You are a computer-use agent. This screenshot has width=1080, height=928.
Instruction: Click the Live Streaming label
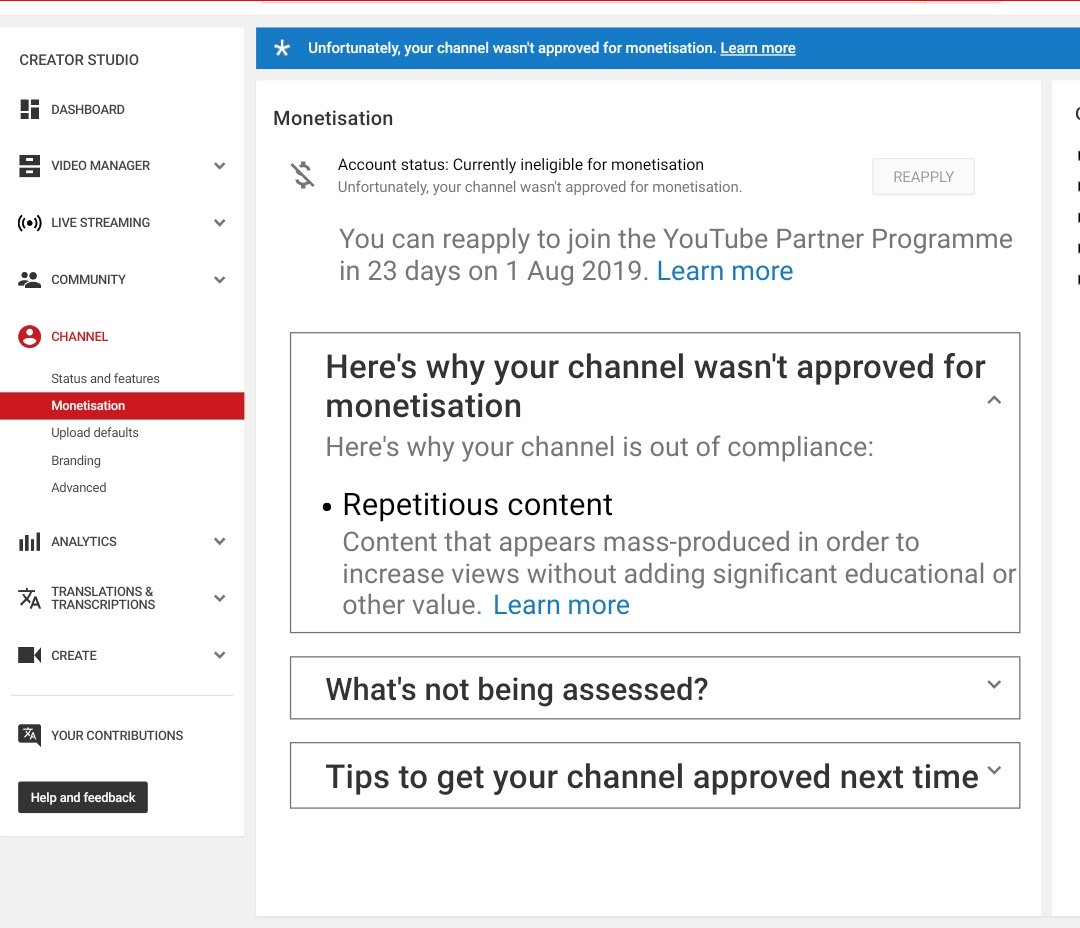pyautogui.click(x=101, y=223)
